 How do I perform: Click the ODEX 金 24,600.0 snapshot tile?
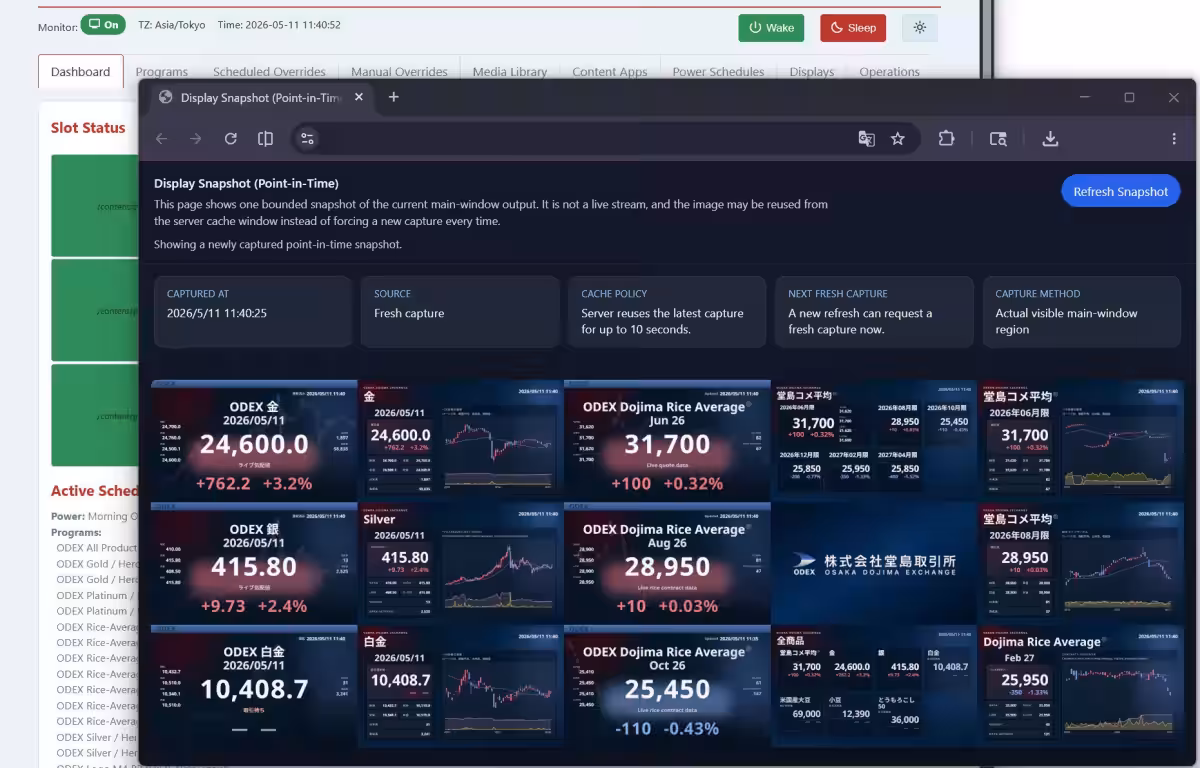point(254,439)
